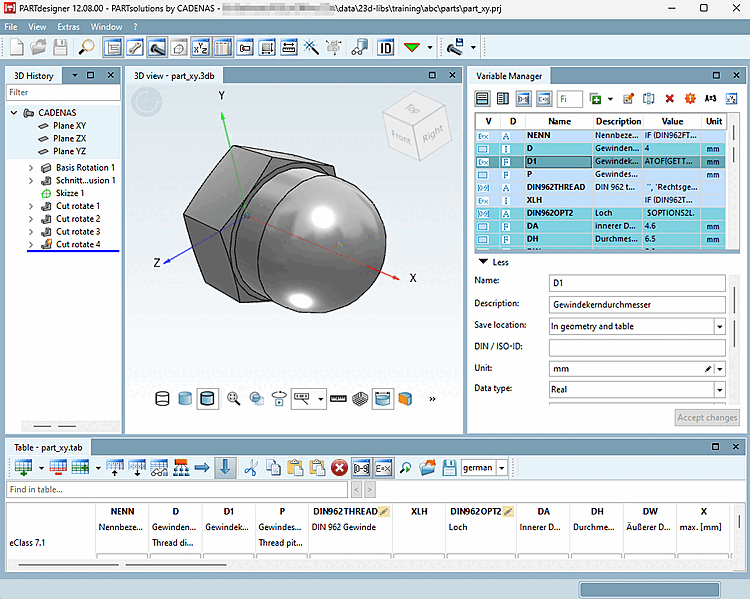
Task: Select the DIN962THREAD variable row
Action: click(x=558, y=186)
